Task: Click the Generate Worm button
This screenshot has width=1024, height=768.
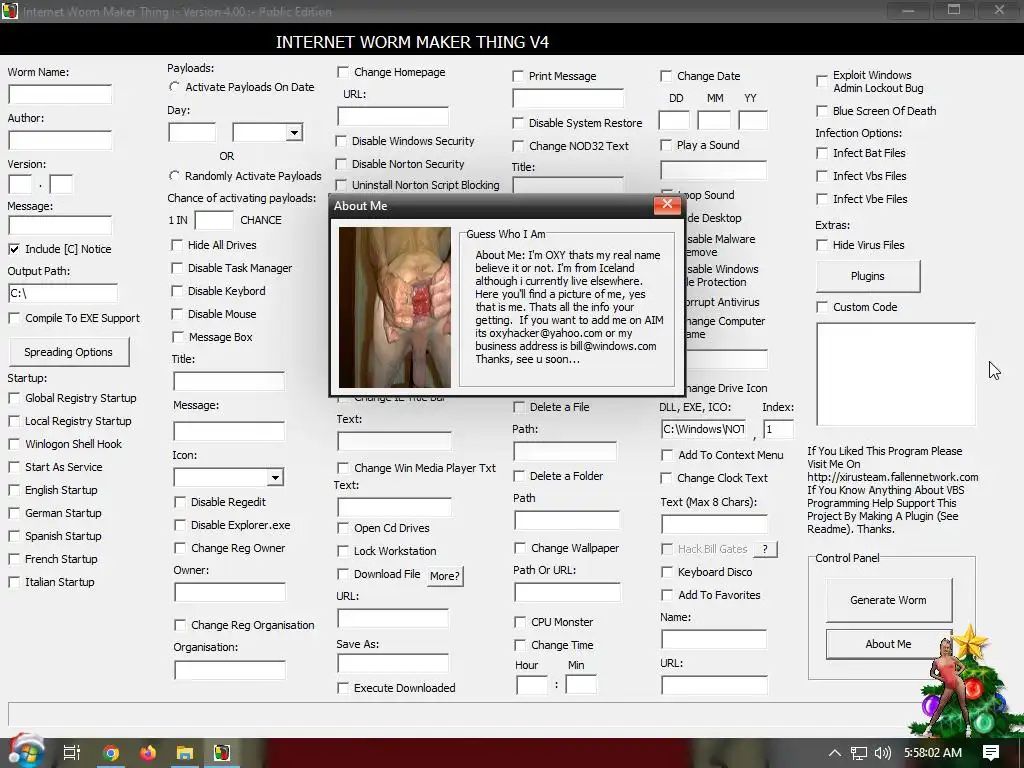Action: tap(888, 600)
